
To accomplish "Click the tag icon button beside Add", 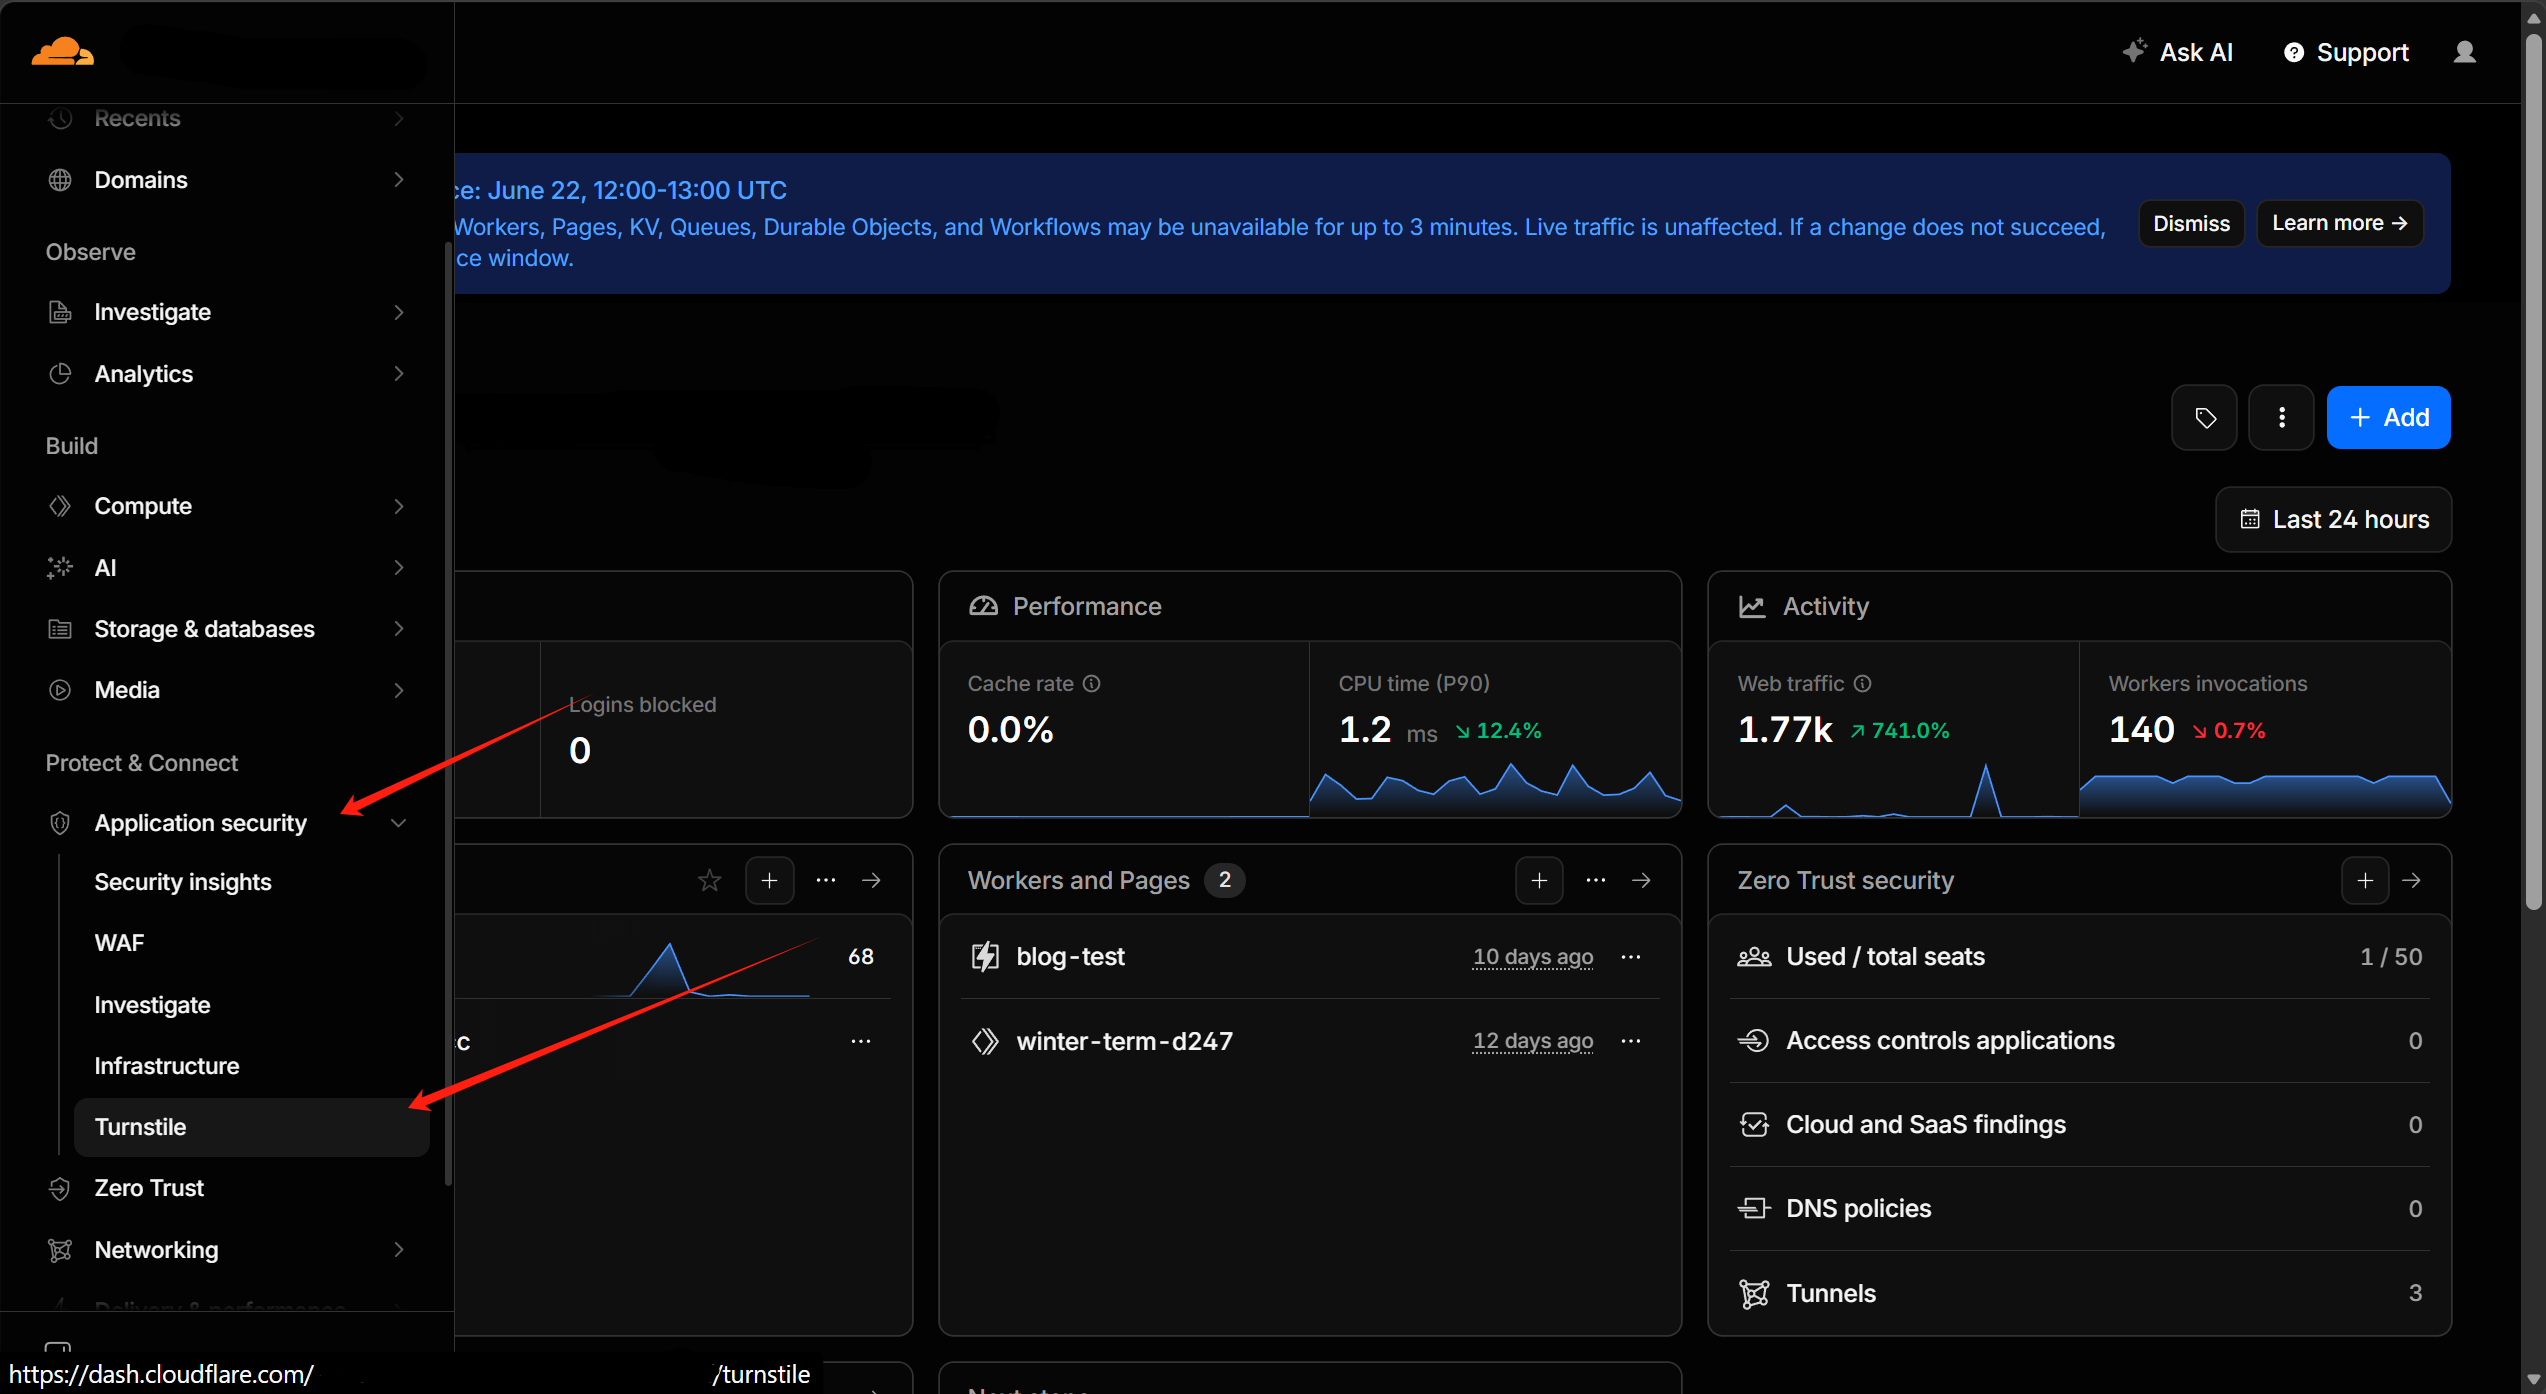I will coord(2204,417).
